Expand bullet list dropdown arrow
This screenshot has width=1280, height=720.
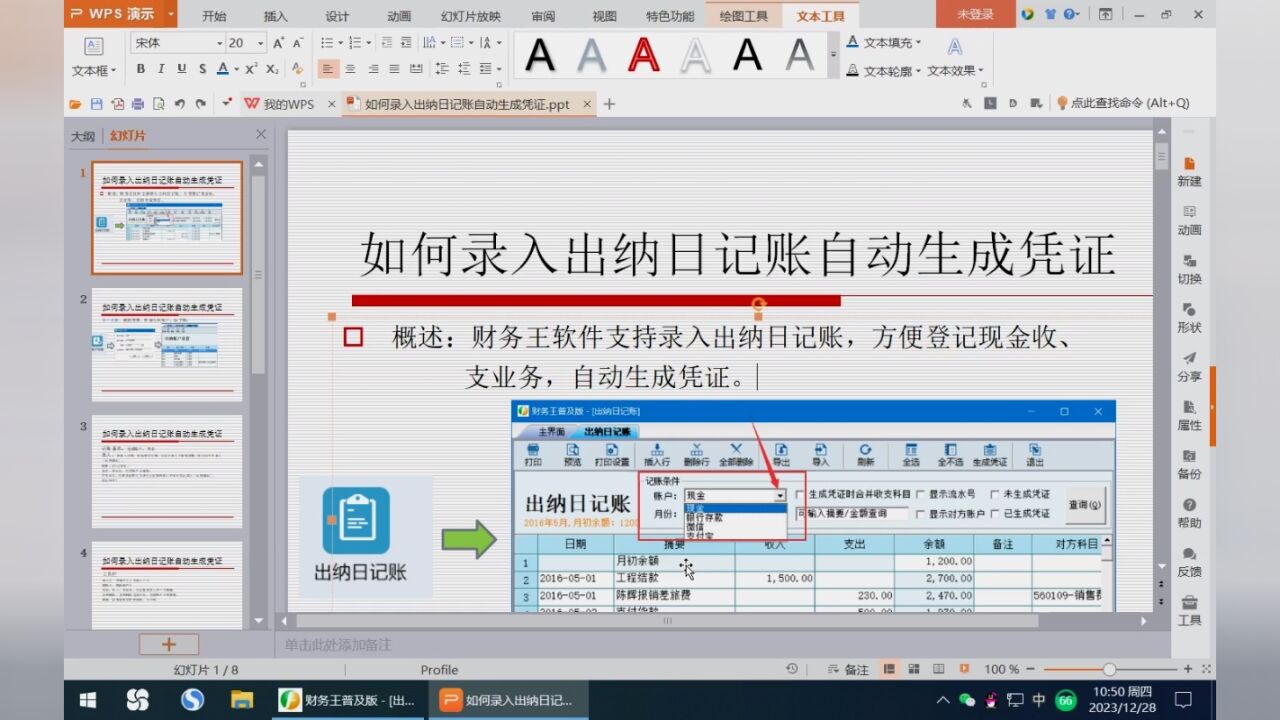341,43
